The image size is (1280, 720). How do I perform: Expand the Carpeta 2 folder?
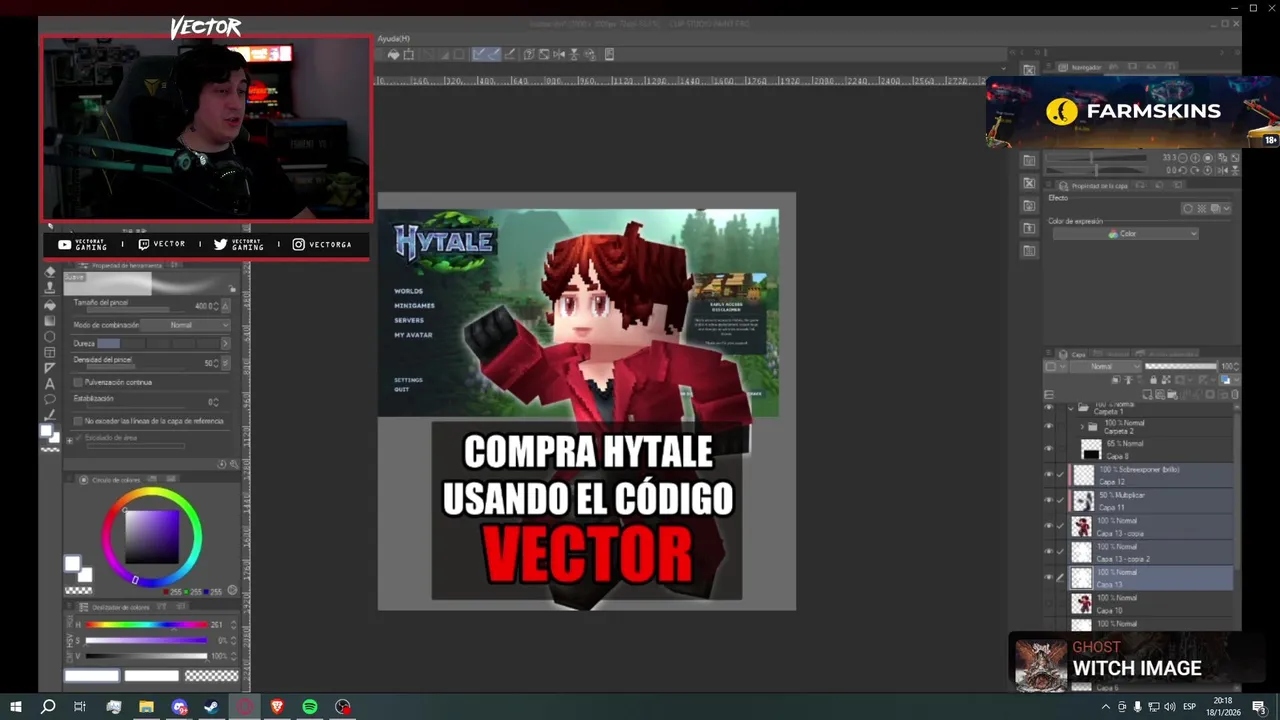tap(1082, 427)
